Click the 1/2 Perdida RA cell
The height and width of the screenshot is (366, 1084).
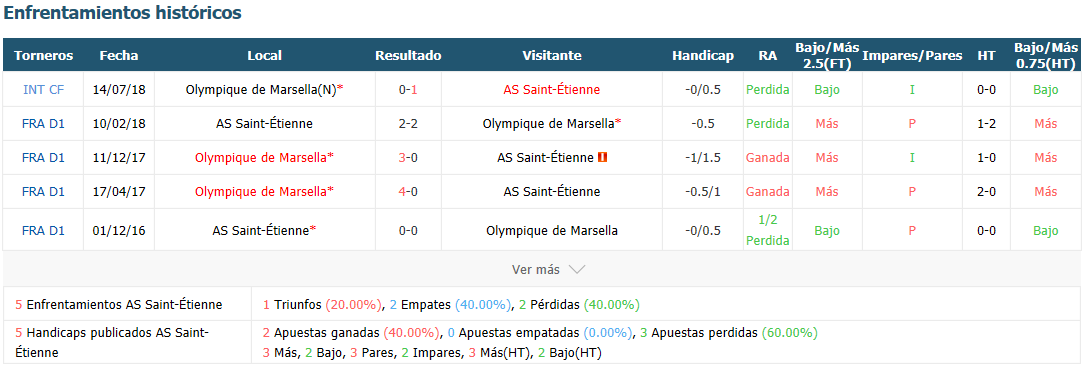point(767,230)
